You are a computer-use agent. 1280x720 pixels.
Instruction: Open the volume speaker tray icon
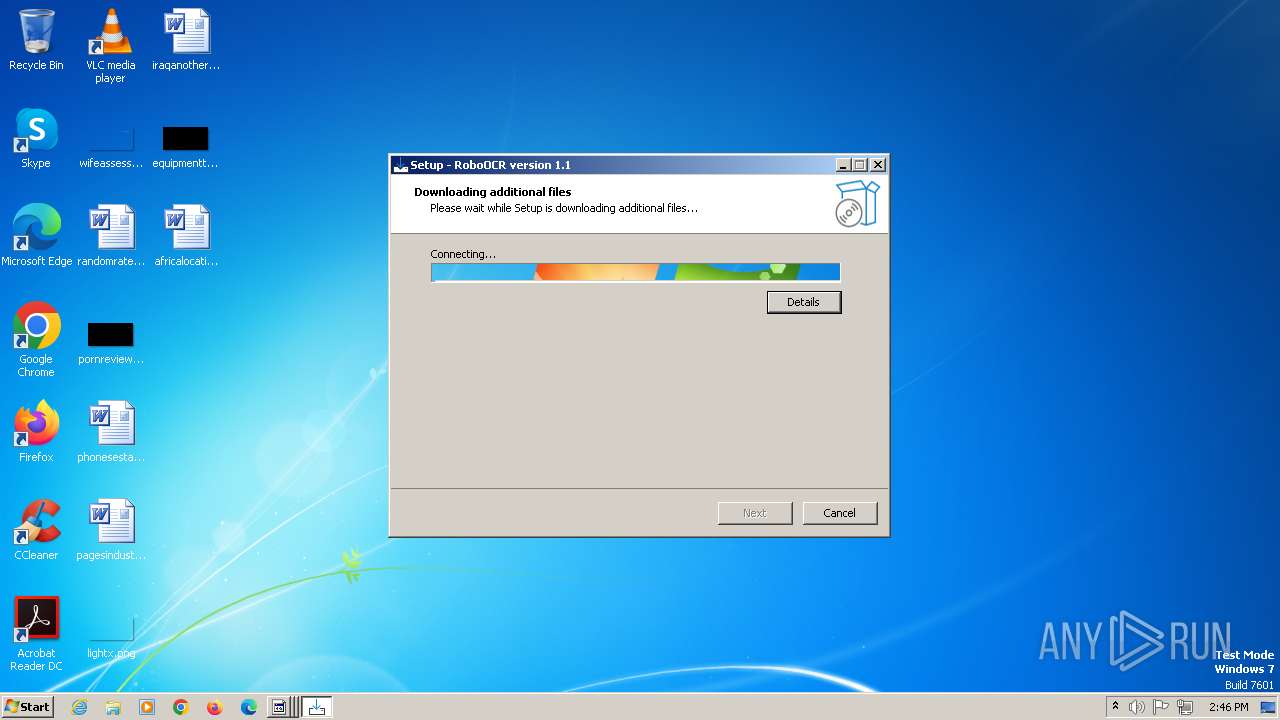coord(1137,707)
